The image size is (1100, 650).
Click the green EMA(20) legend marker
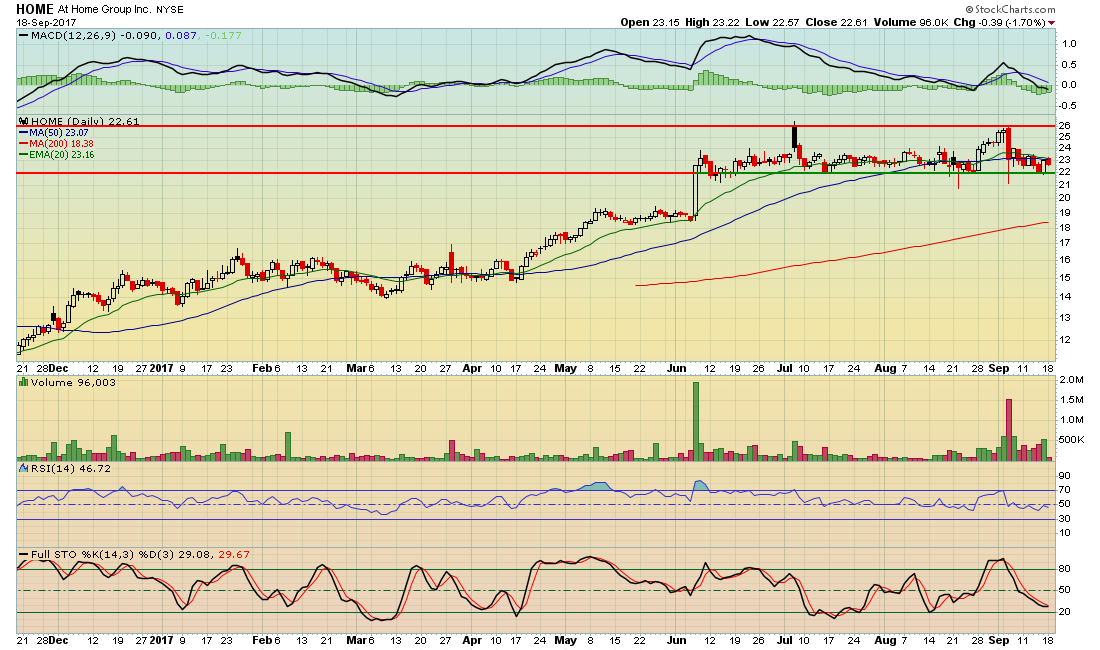point(23,155)
